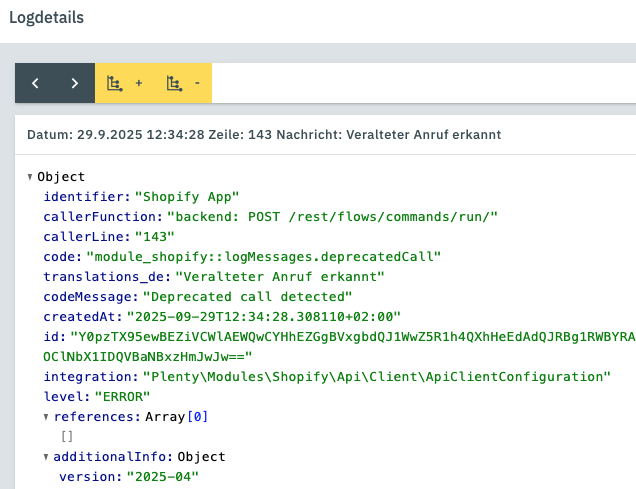This screenshot has width=636, height=489.
Task: Click the Logdetails page heading
Action: tap(46, 17)
